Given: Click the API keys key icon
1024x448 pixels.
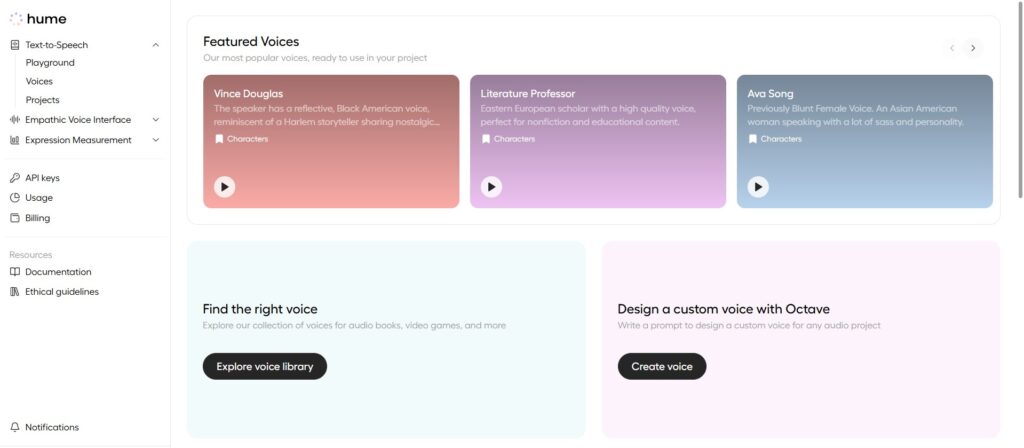Looking at the screenshot, I should [15, 178].
